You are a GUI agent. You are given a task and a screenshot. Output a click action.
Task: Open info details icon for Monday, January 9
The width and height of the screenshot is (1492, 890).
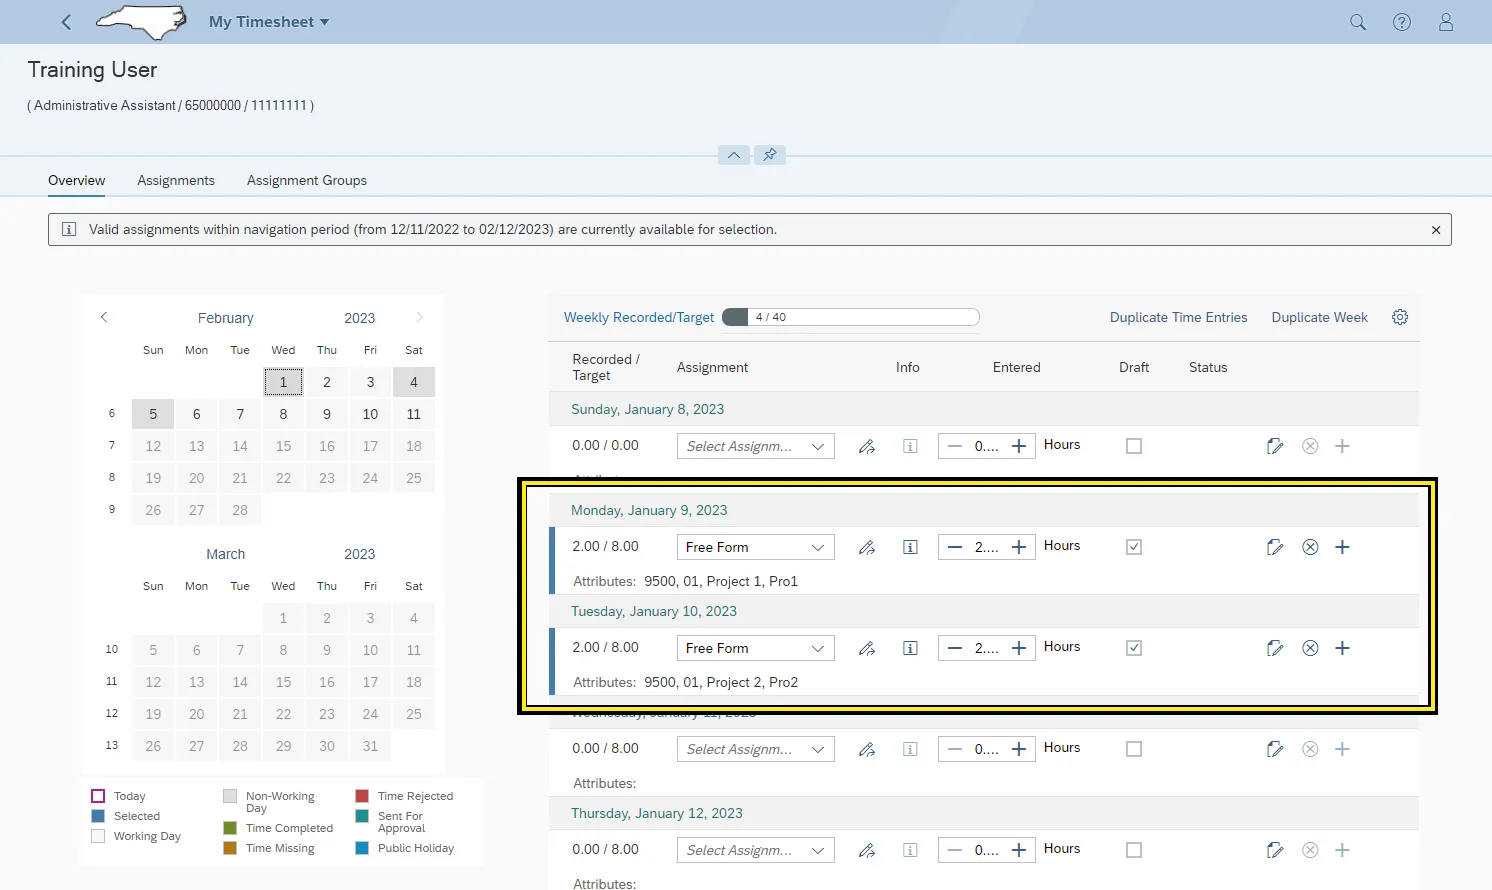click(910, 547)
